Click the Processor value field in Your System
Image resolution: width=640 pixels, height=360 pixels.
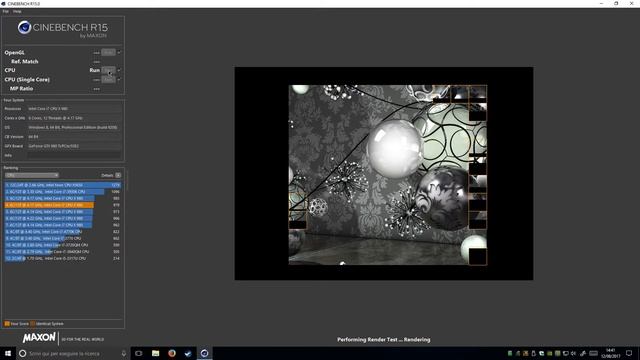pyautogui.click(x=74, y=109)
